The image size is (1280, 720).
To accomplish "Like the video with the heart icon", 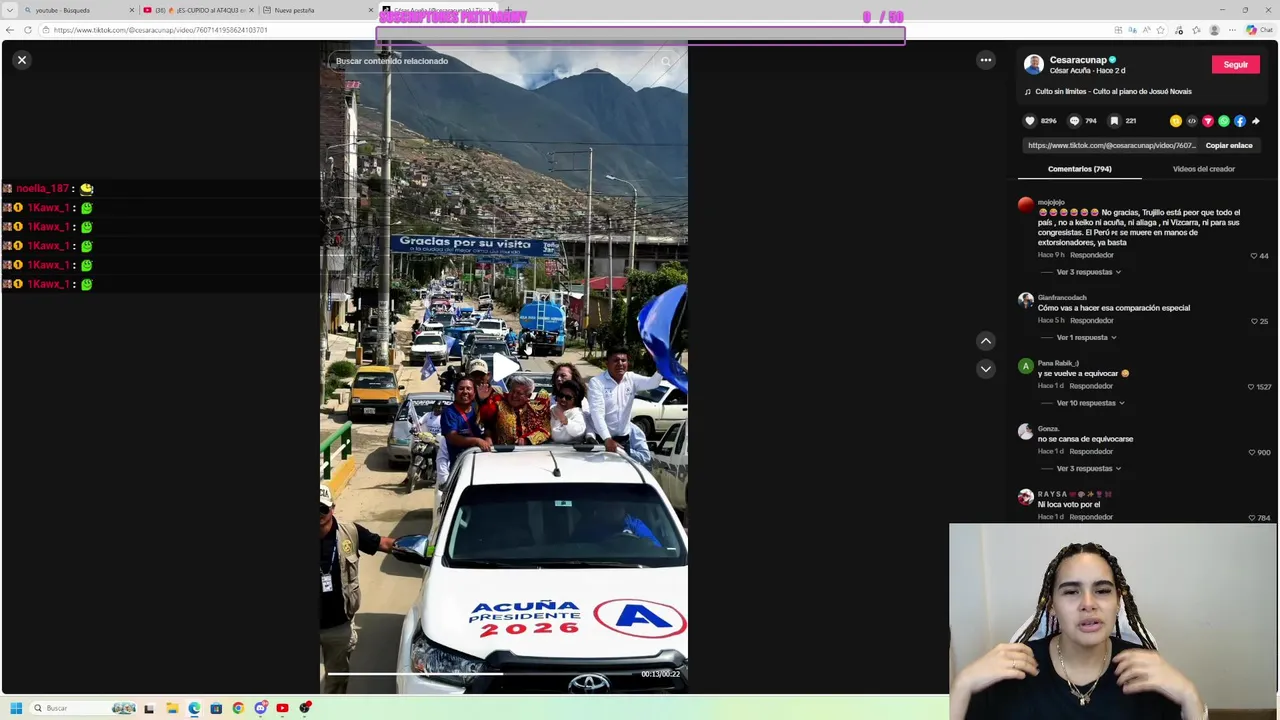I will (1030, 121).
